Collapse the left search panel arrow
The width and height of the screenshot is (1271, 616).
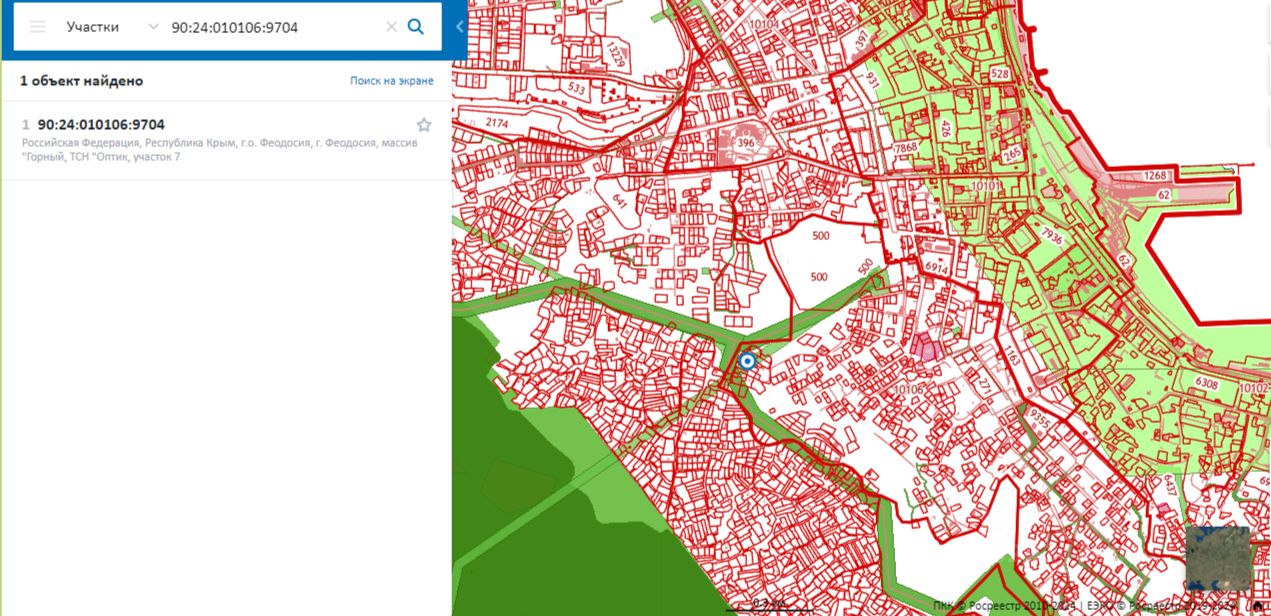[x=459, y=27]
